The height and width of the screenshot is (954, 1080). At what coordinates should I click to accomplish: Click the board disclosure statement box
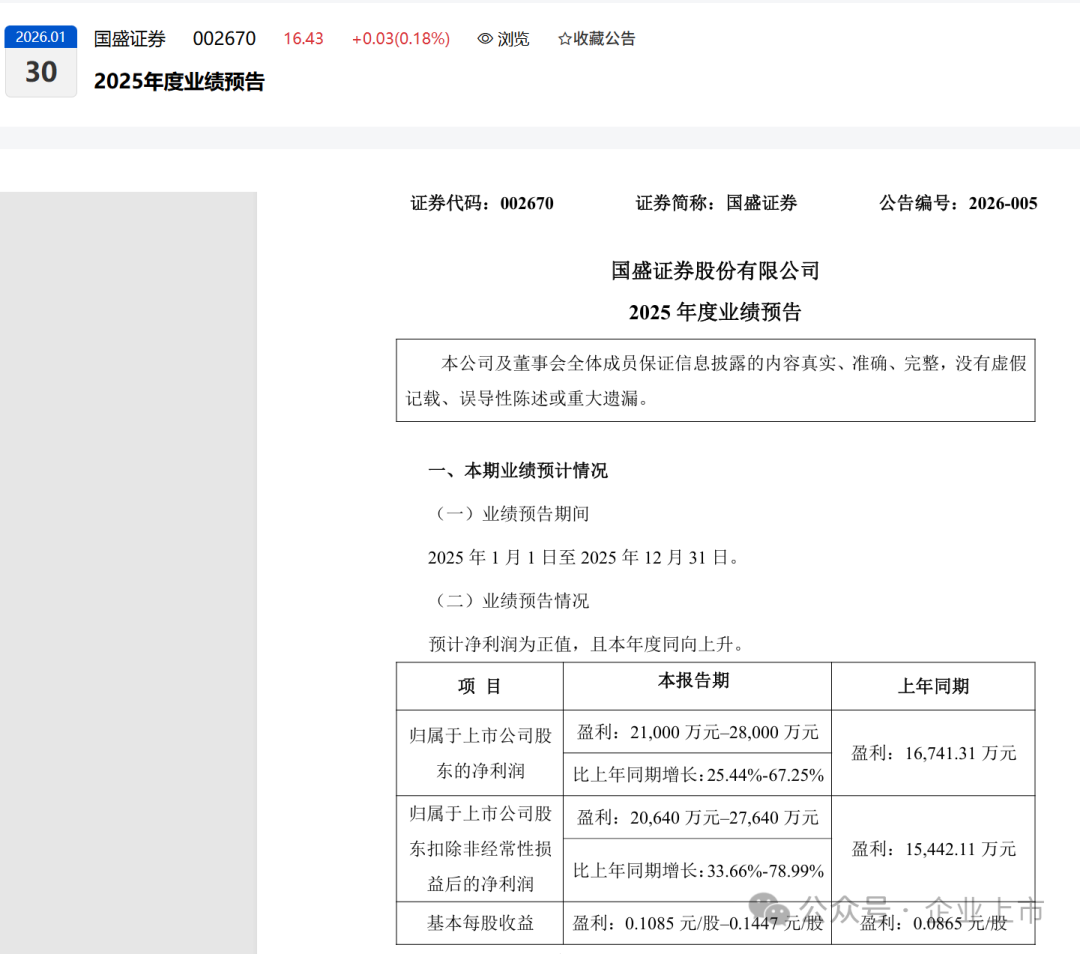(716, 380)
